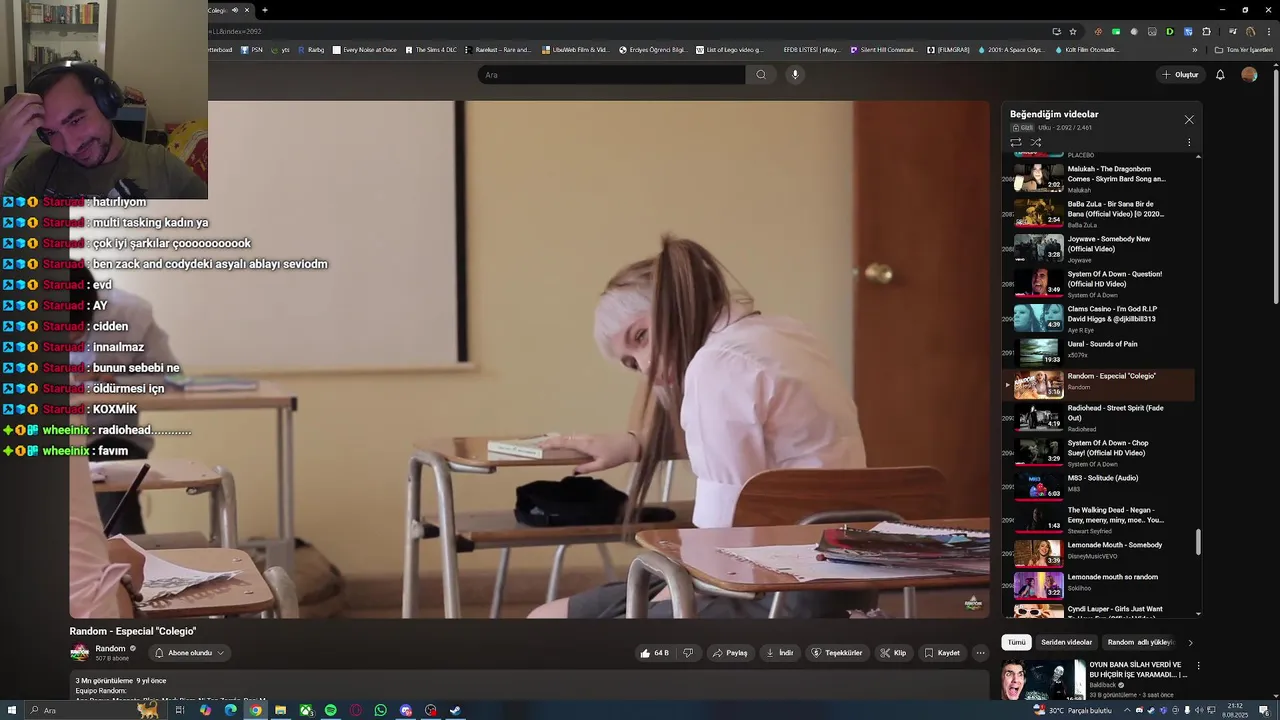Play M83 - Solitude (Audio)
1280x720 pixels.
coord(1098,485)
